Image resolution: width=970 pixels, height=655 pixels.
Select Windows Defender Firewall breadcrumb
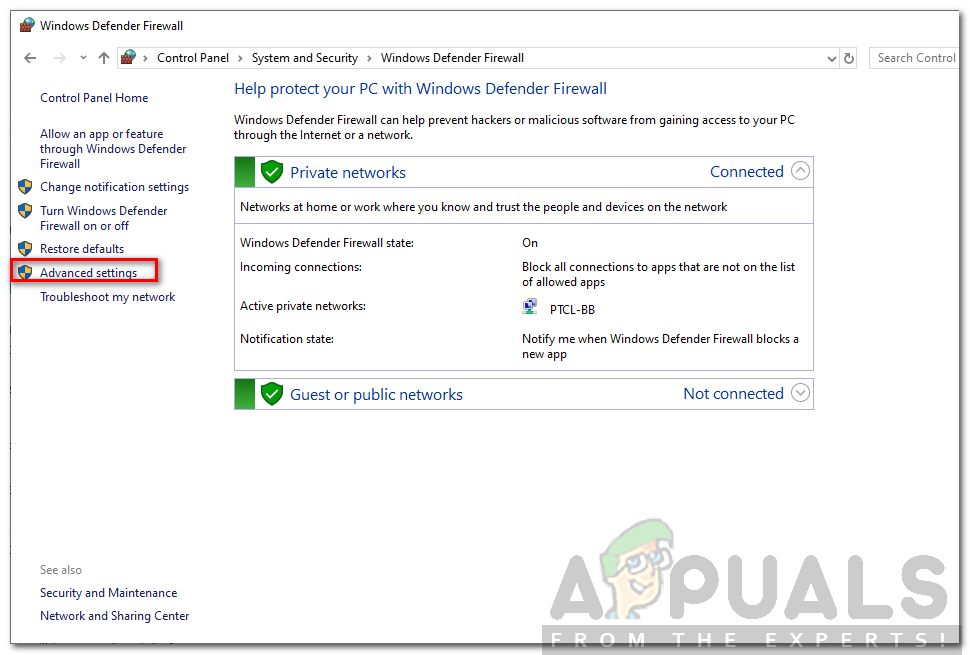tap(452, 58)
